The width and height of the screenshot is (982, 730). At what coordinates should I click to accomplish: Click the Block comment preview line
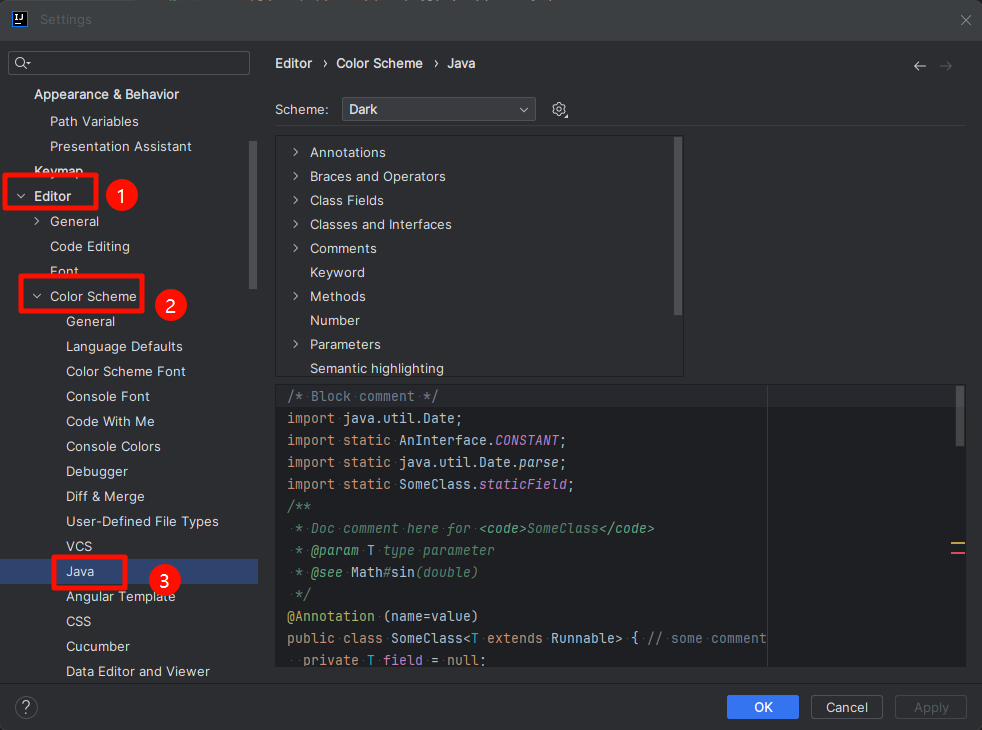tap(363, 396)
